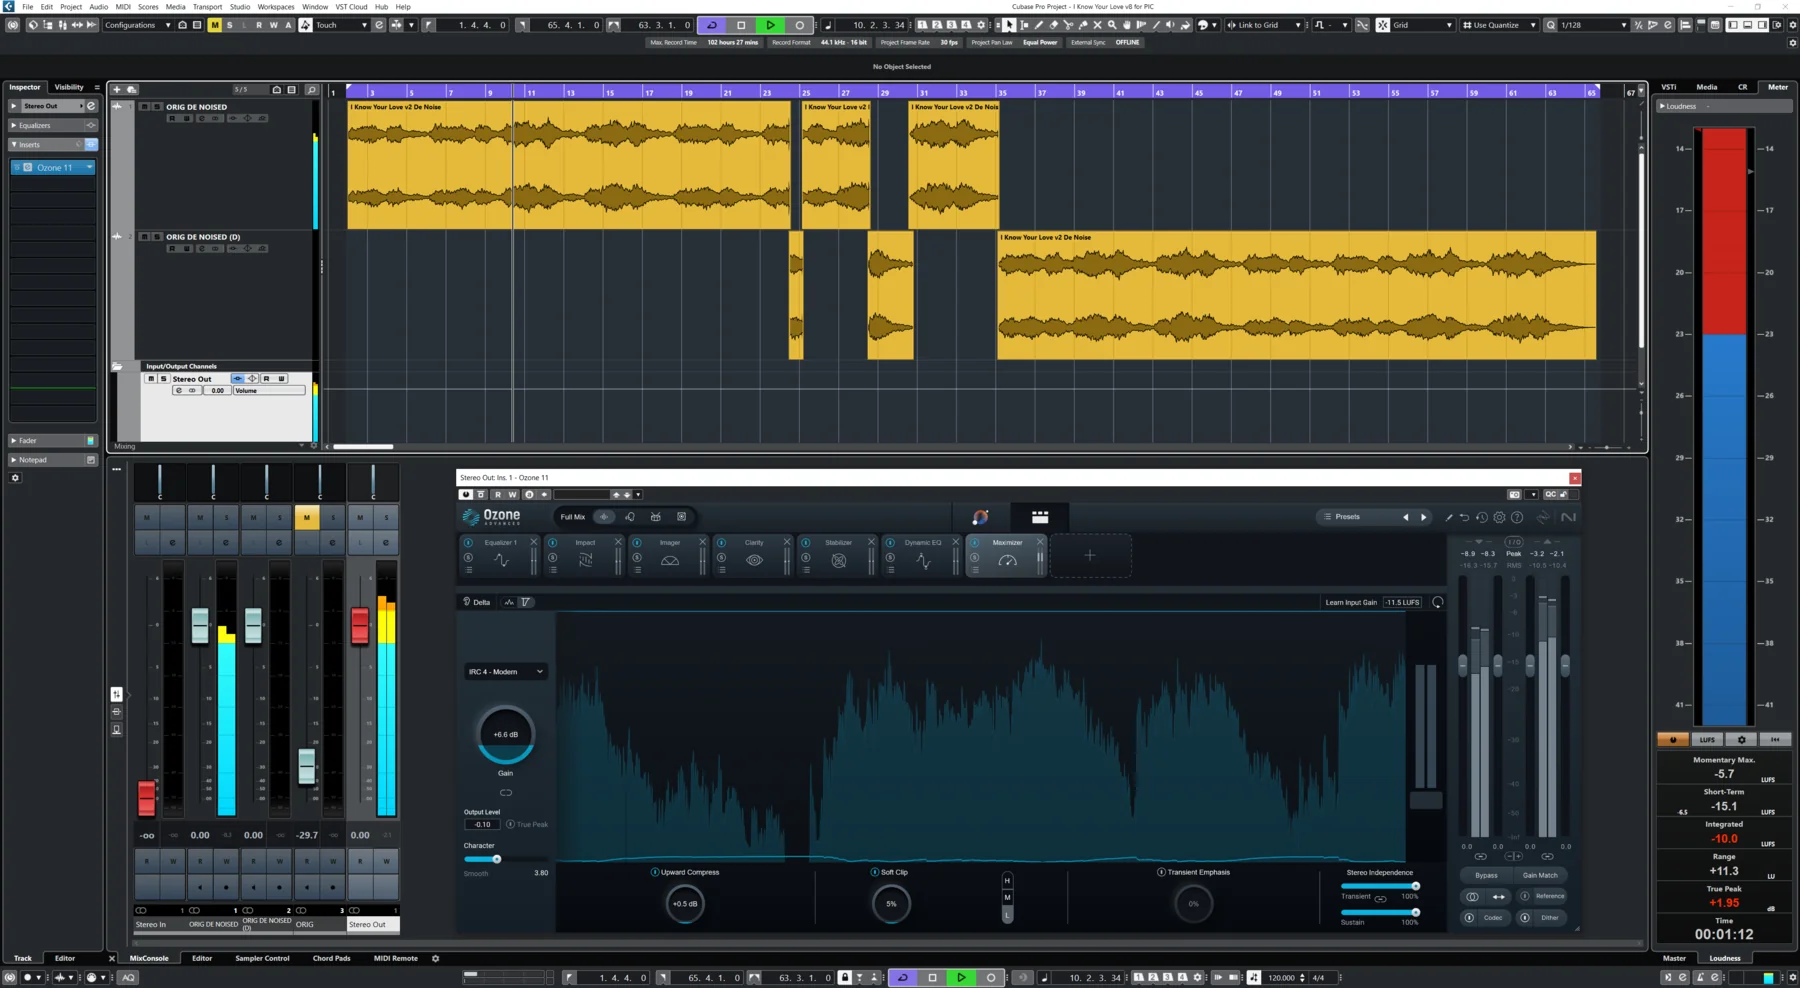Screen dimensions: 1800x988
Task: Activate the Record button in the transport
Action: [799, 25]
